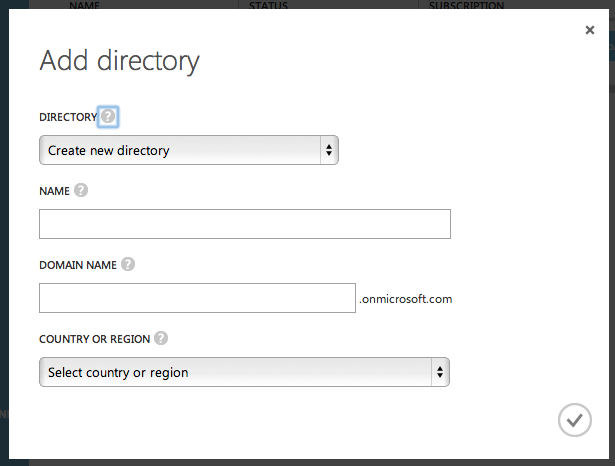Sort by NAME column header behind dialog

[85, 5]
